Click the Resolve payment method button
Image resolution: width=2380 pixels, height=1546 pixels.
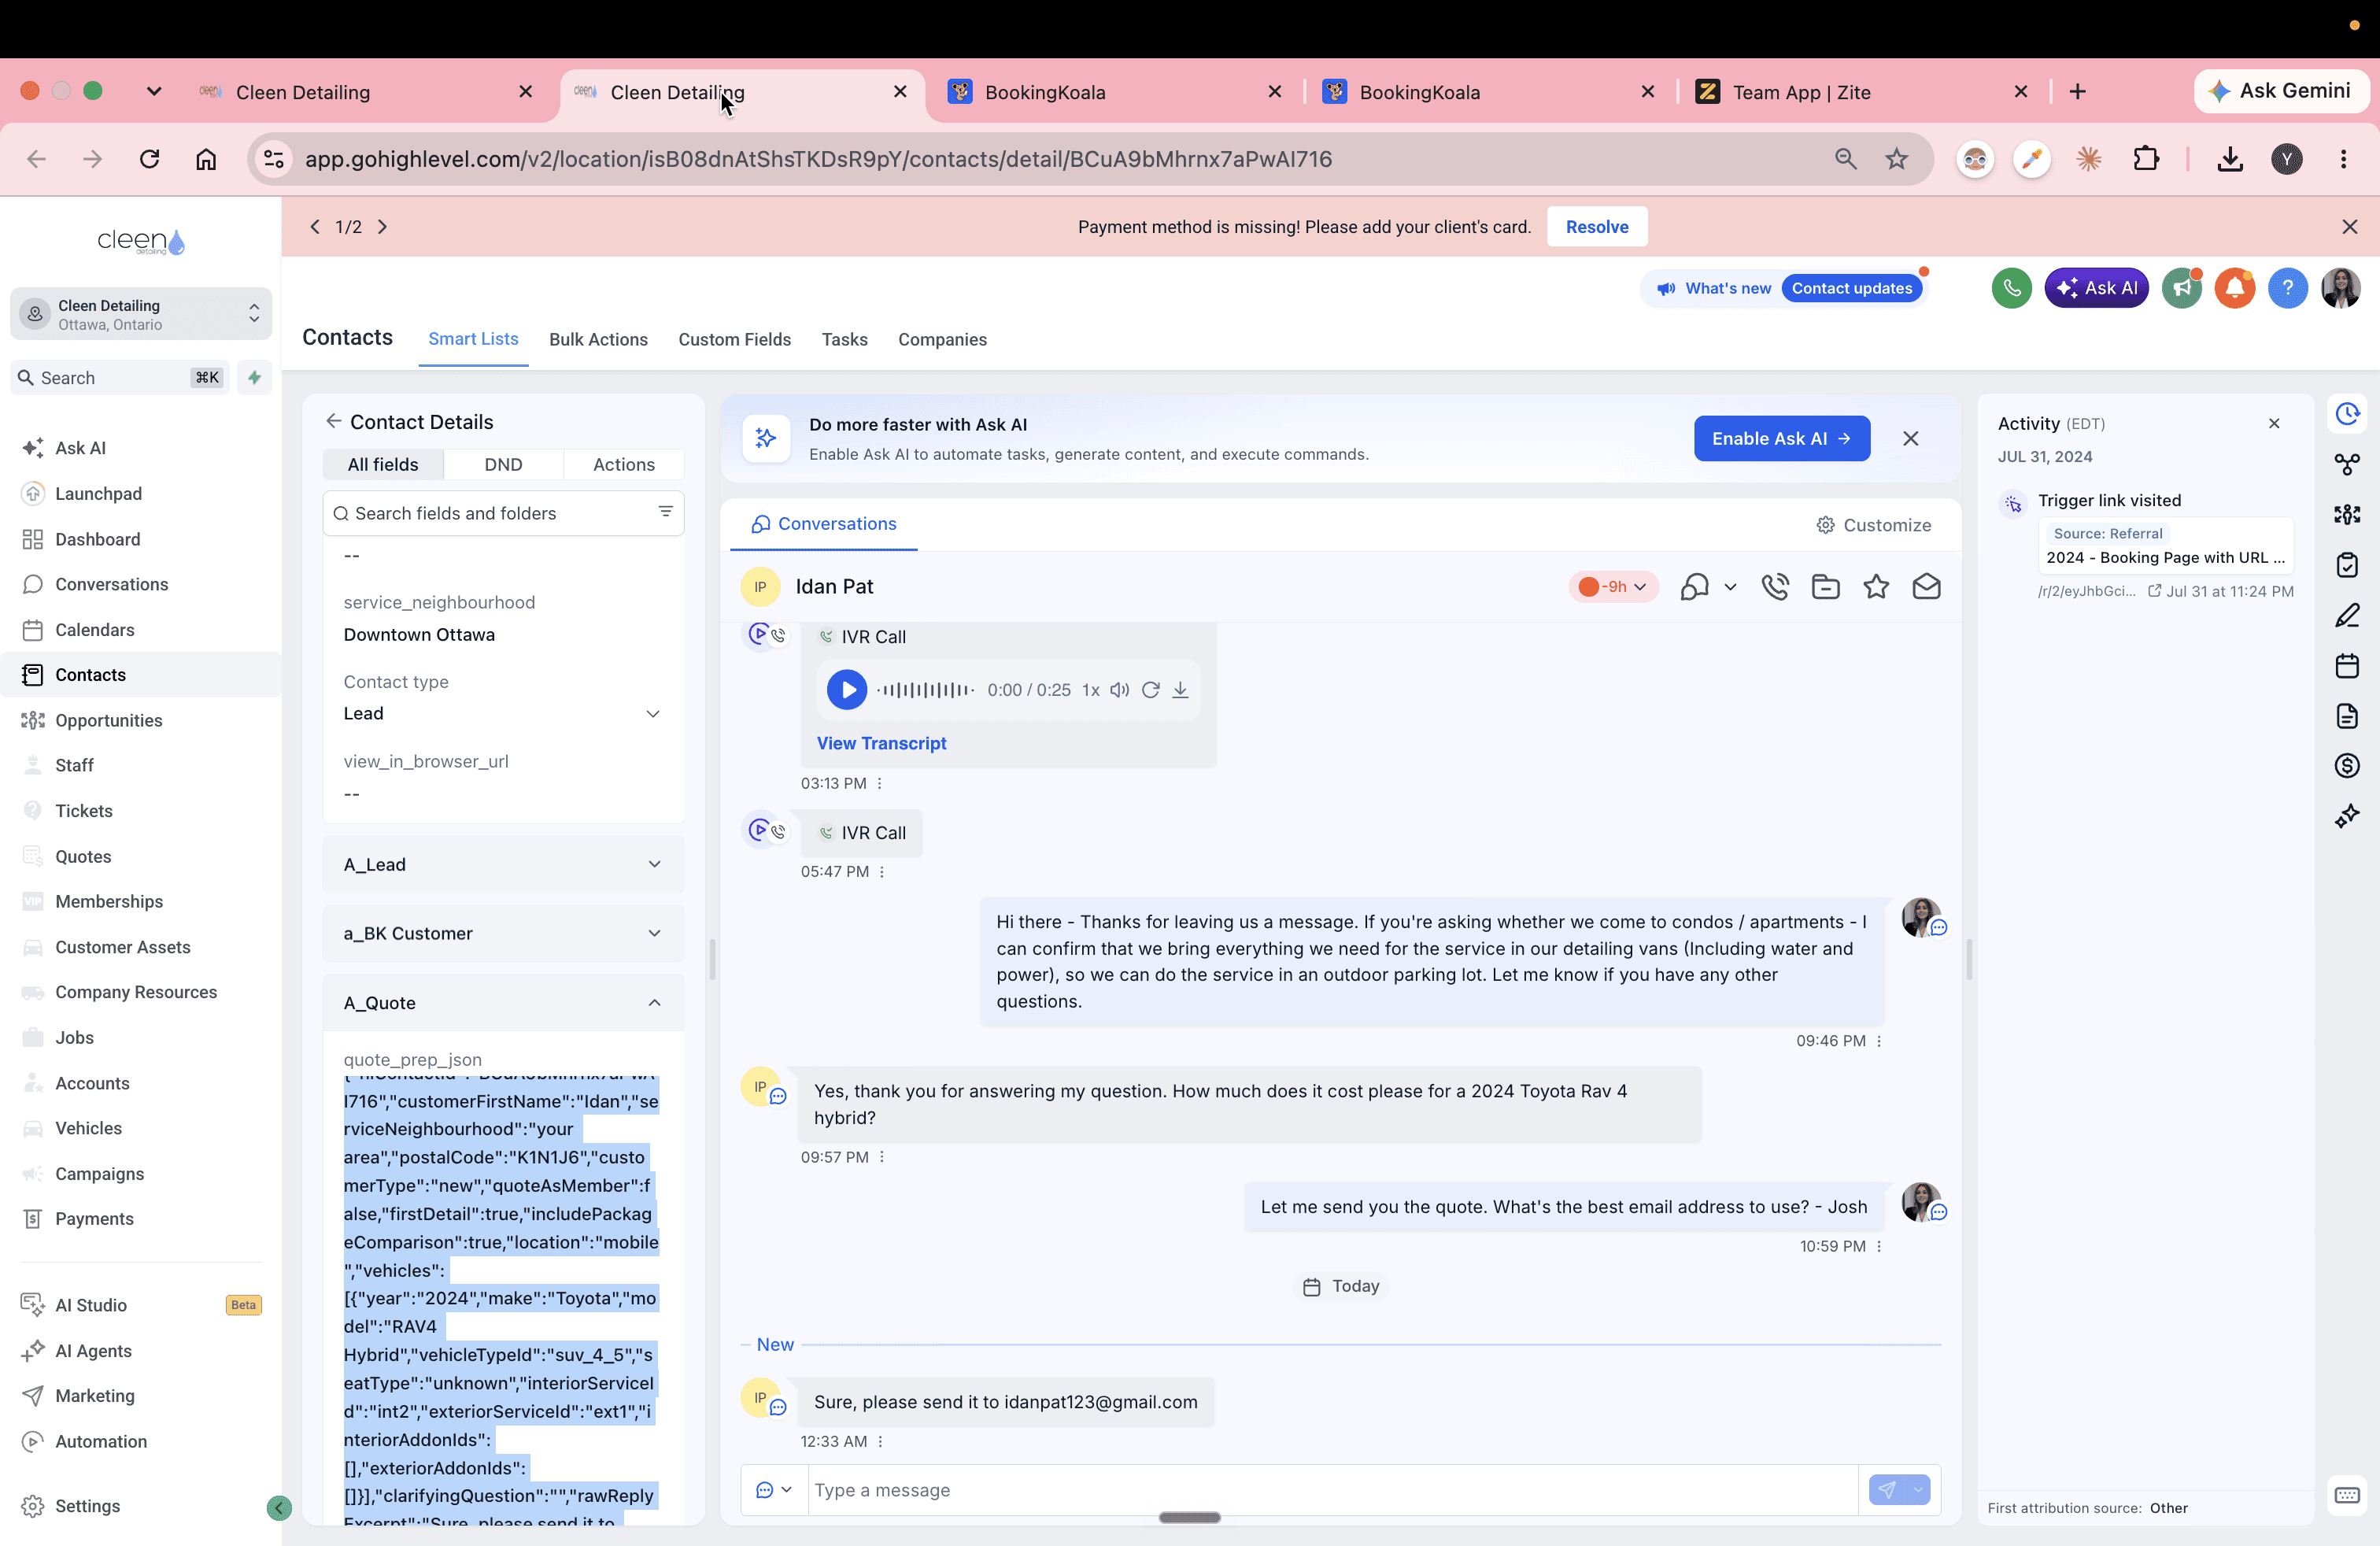click(1597, 227)
